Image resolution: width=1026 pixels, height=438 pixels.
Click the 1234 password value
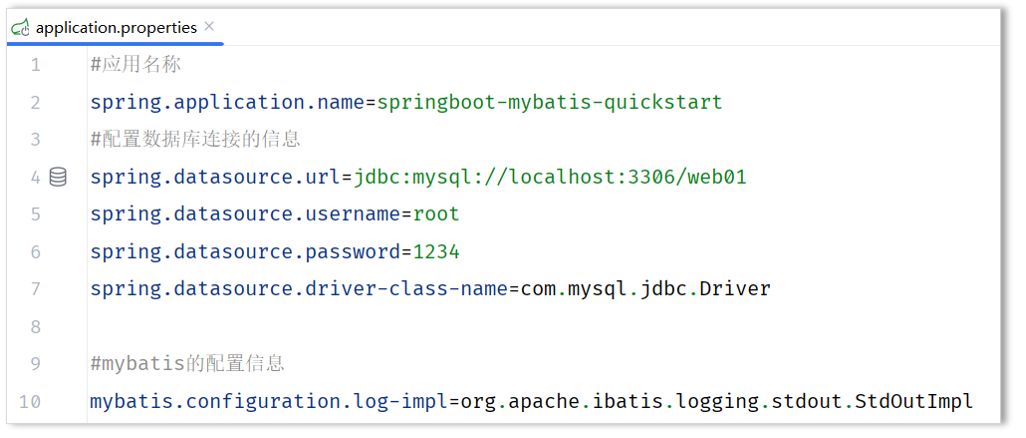click(436, 251)
